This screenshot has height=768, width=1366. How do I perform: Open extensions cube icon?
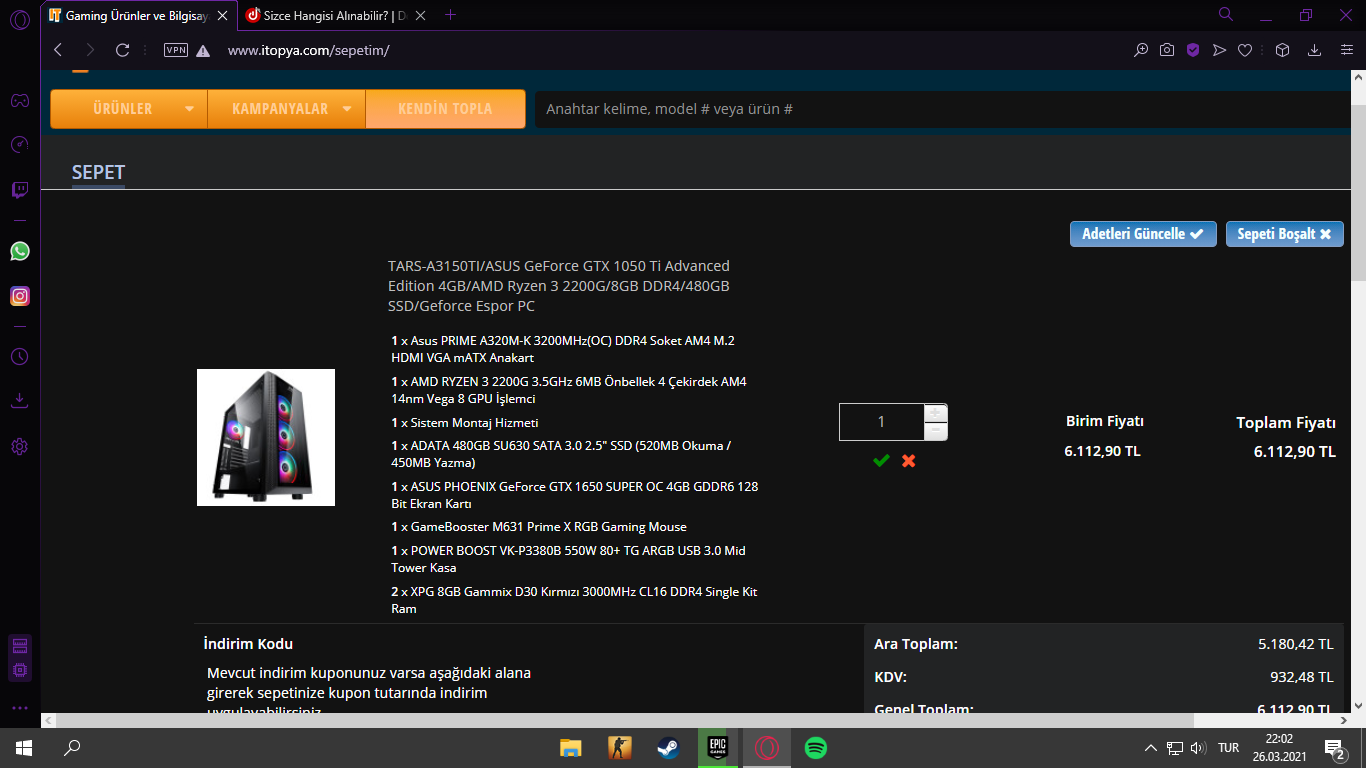click(x=1283, y=50)
